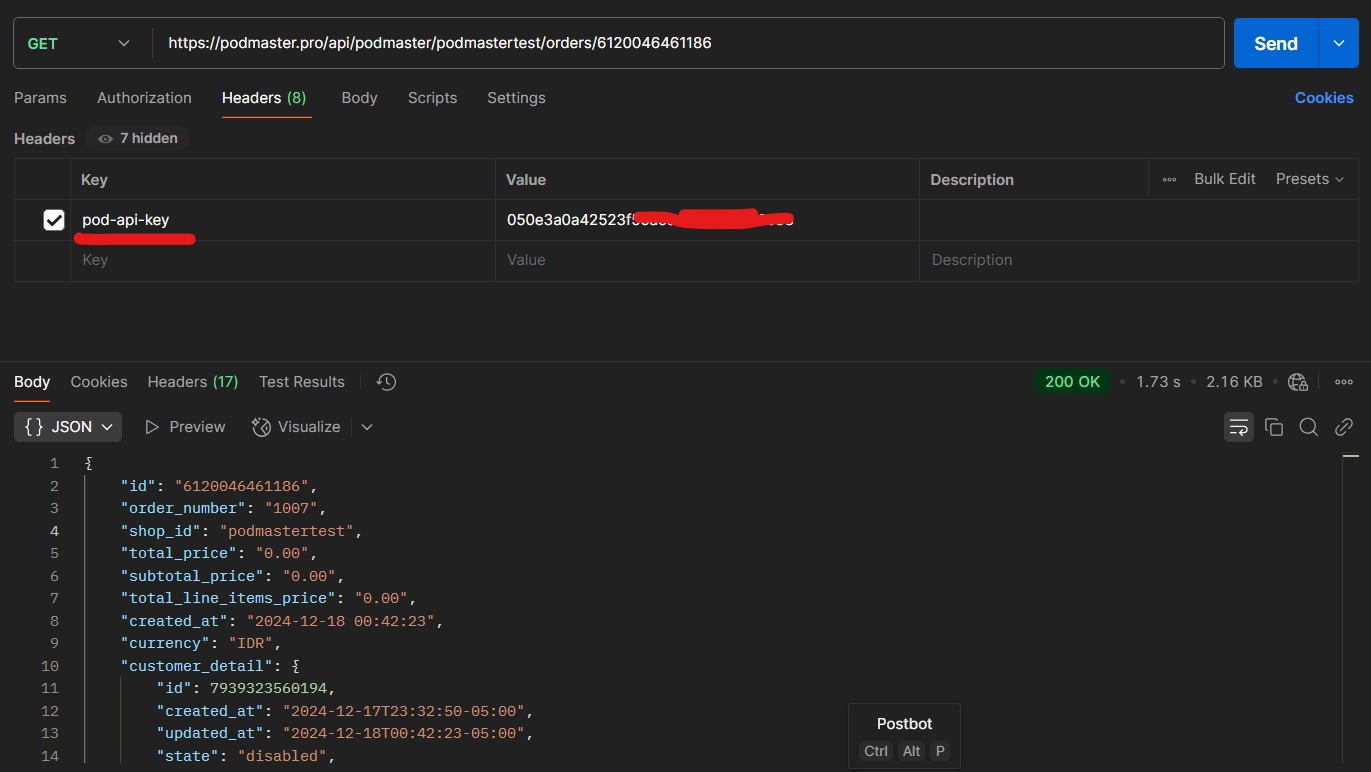Click the "currency": "IDR" line
The width and height of the screenshot is (1371, 772).
tap(201, 643)
